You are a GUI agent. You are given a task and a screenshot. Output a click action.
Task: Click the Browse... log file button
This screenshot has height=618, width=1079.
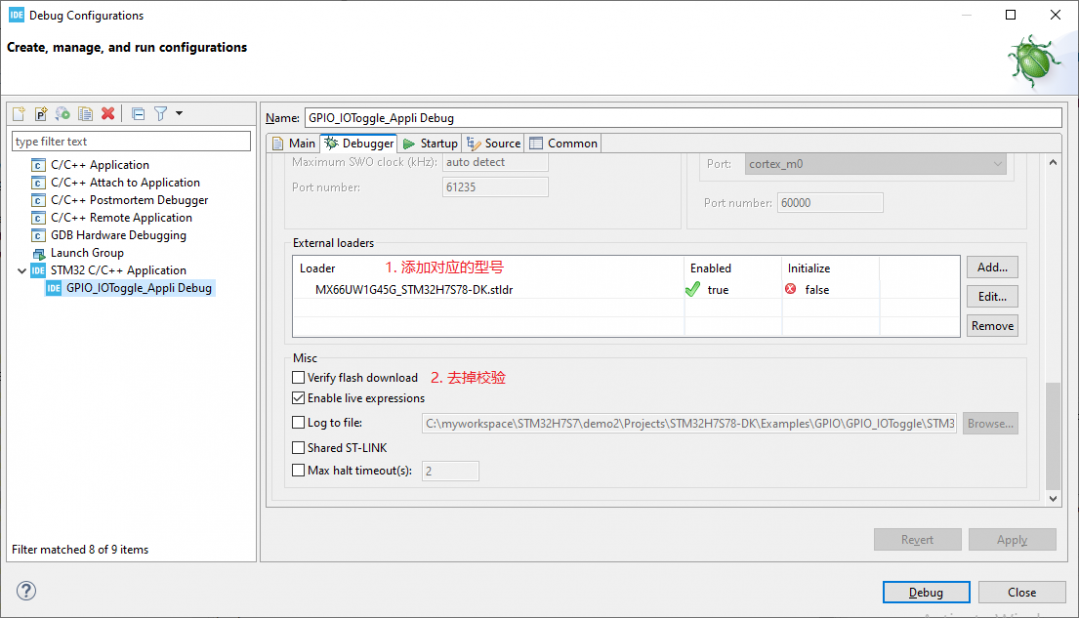pyautogui.click(x=990, y=423)
